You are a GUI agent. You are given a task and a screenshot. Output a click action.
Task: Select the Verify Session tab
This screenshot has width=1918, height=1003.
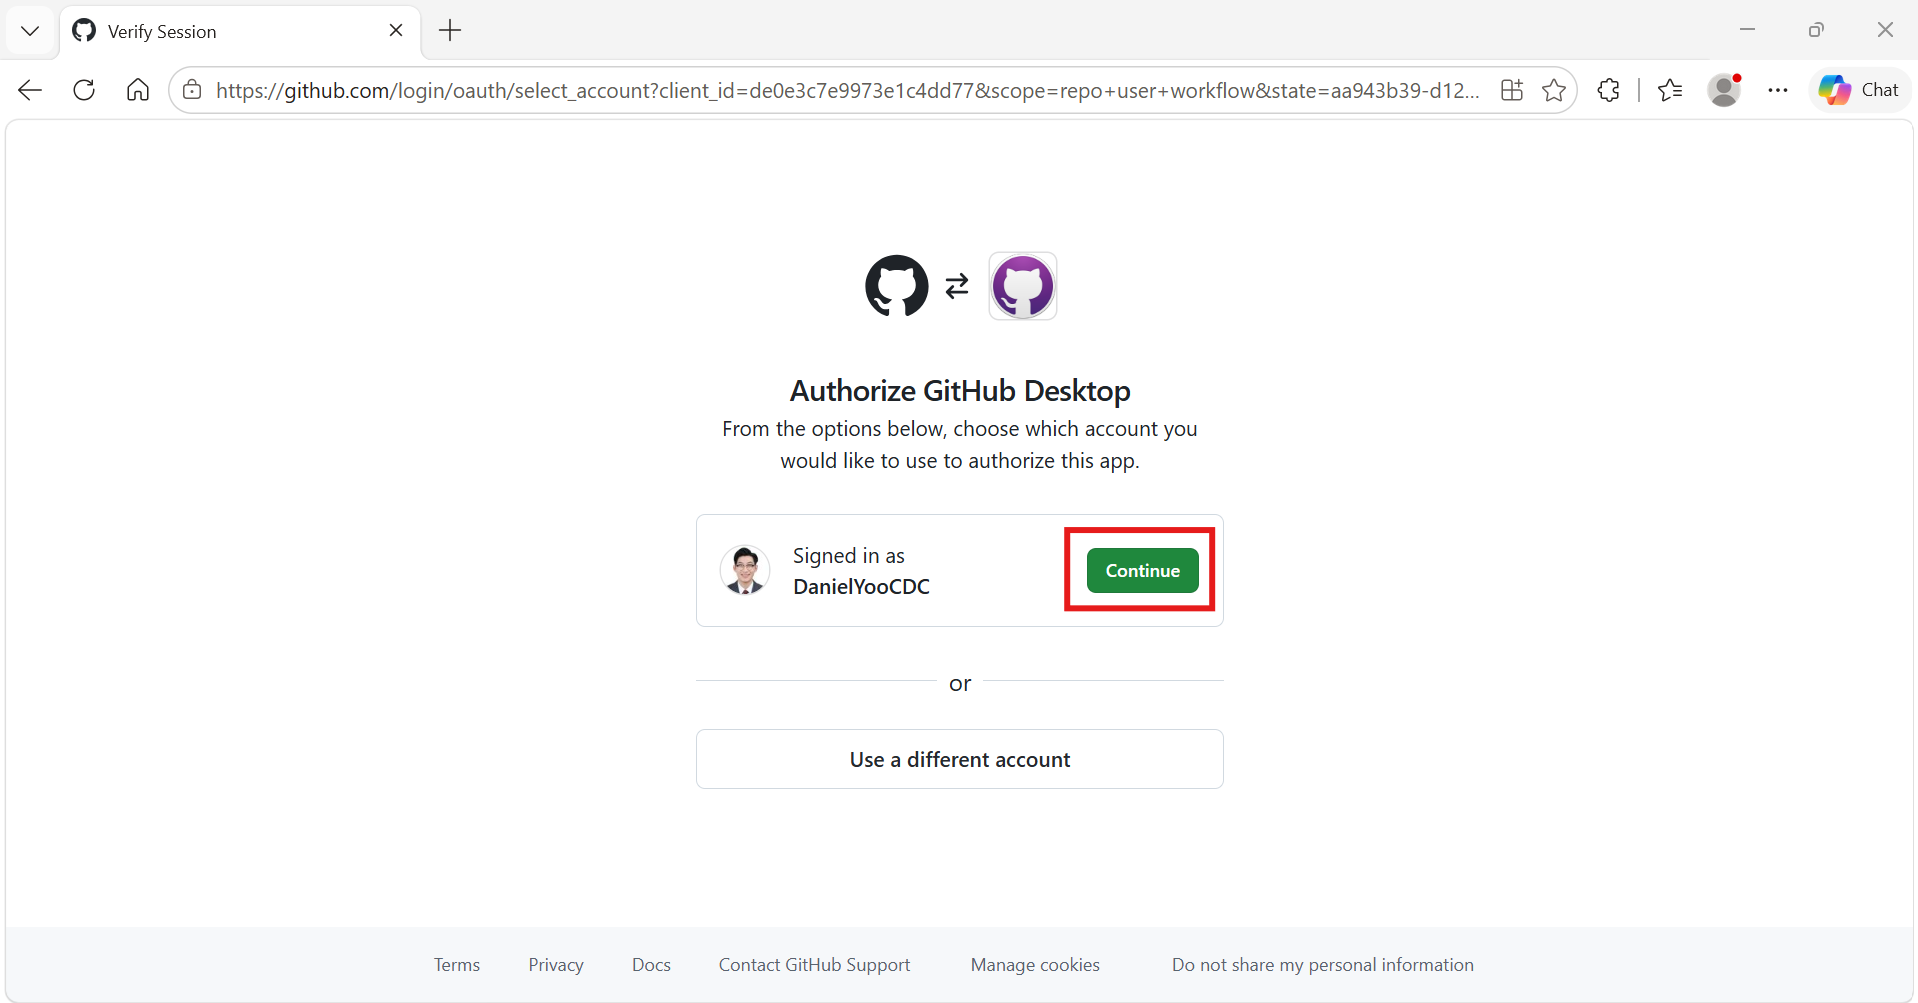(240, 31)
